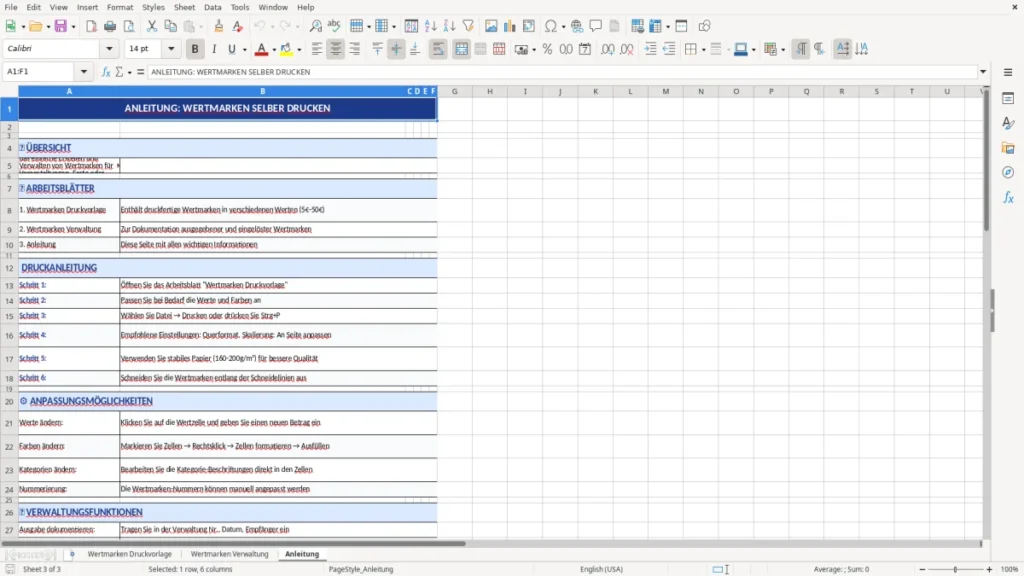Sort descending Z to A
The width and height of the screenshot is (1024, 576).
tap(449, 26)
